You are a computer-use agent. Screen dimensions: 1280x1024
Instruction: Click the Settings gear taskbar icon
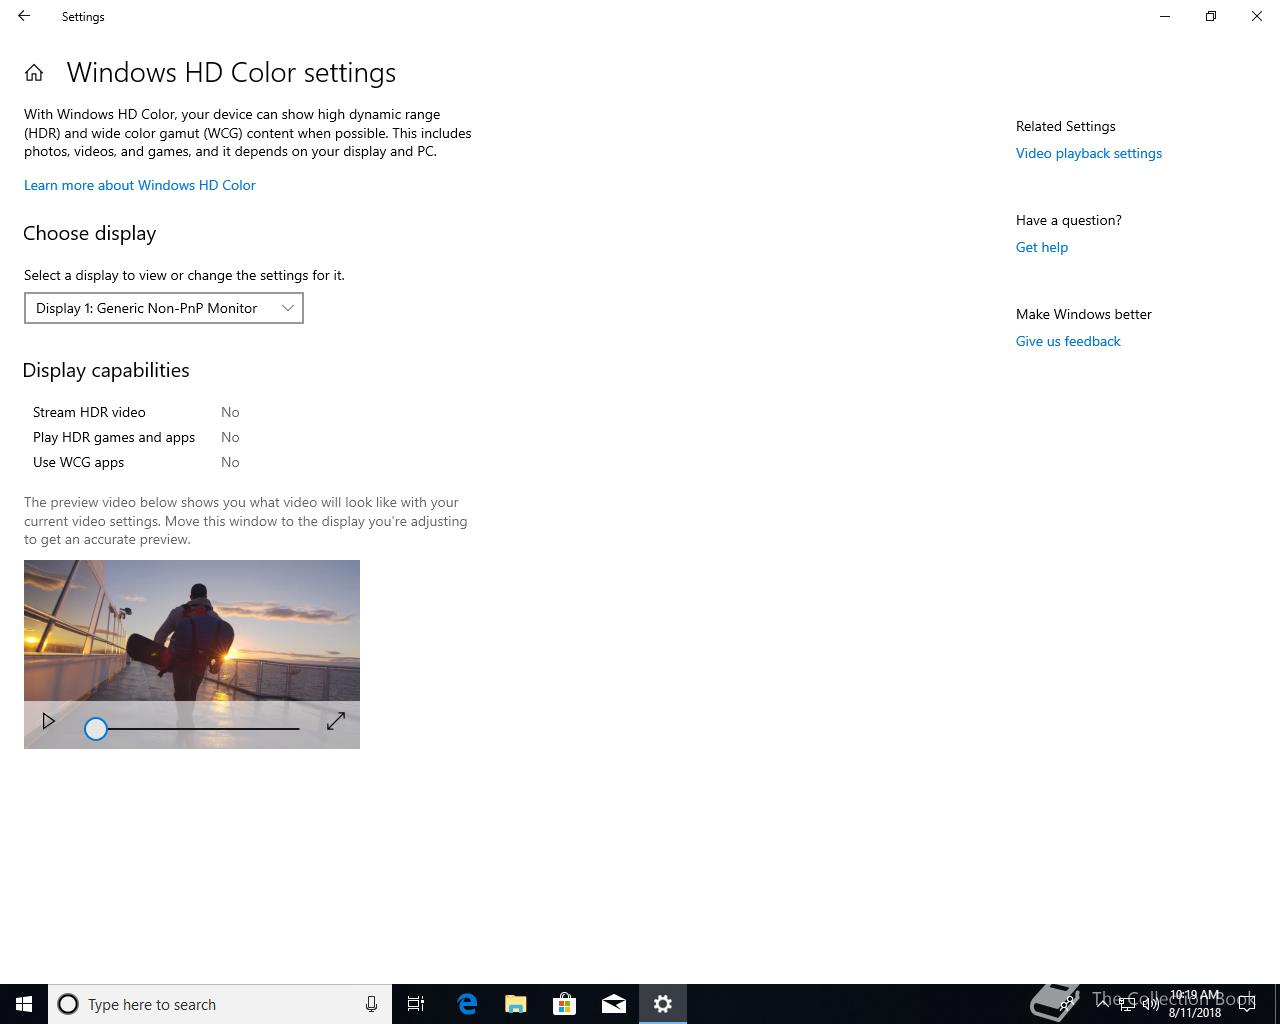coord(663,1004)
